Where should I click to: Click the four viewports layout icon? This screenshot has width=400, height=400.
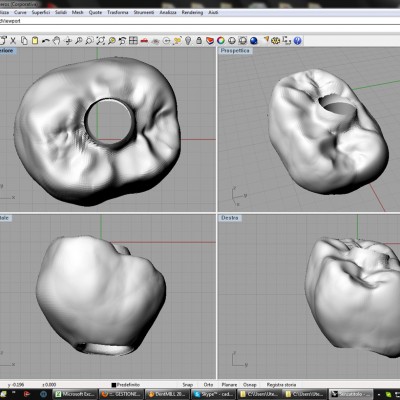tap(133, 41)
